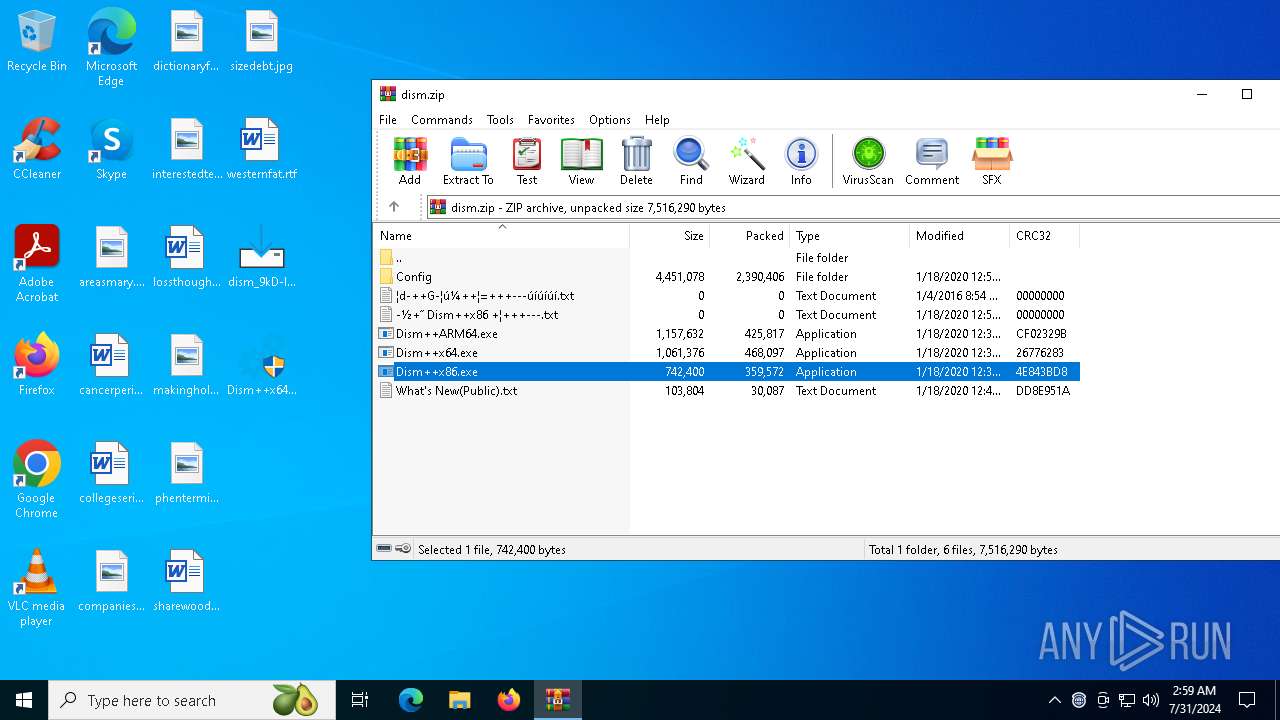Open the Commands menu
The height and width of the screenshot is (720, 1280).
442,119
